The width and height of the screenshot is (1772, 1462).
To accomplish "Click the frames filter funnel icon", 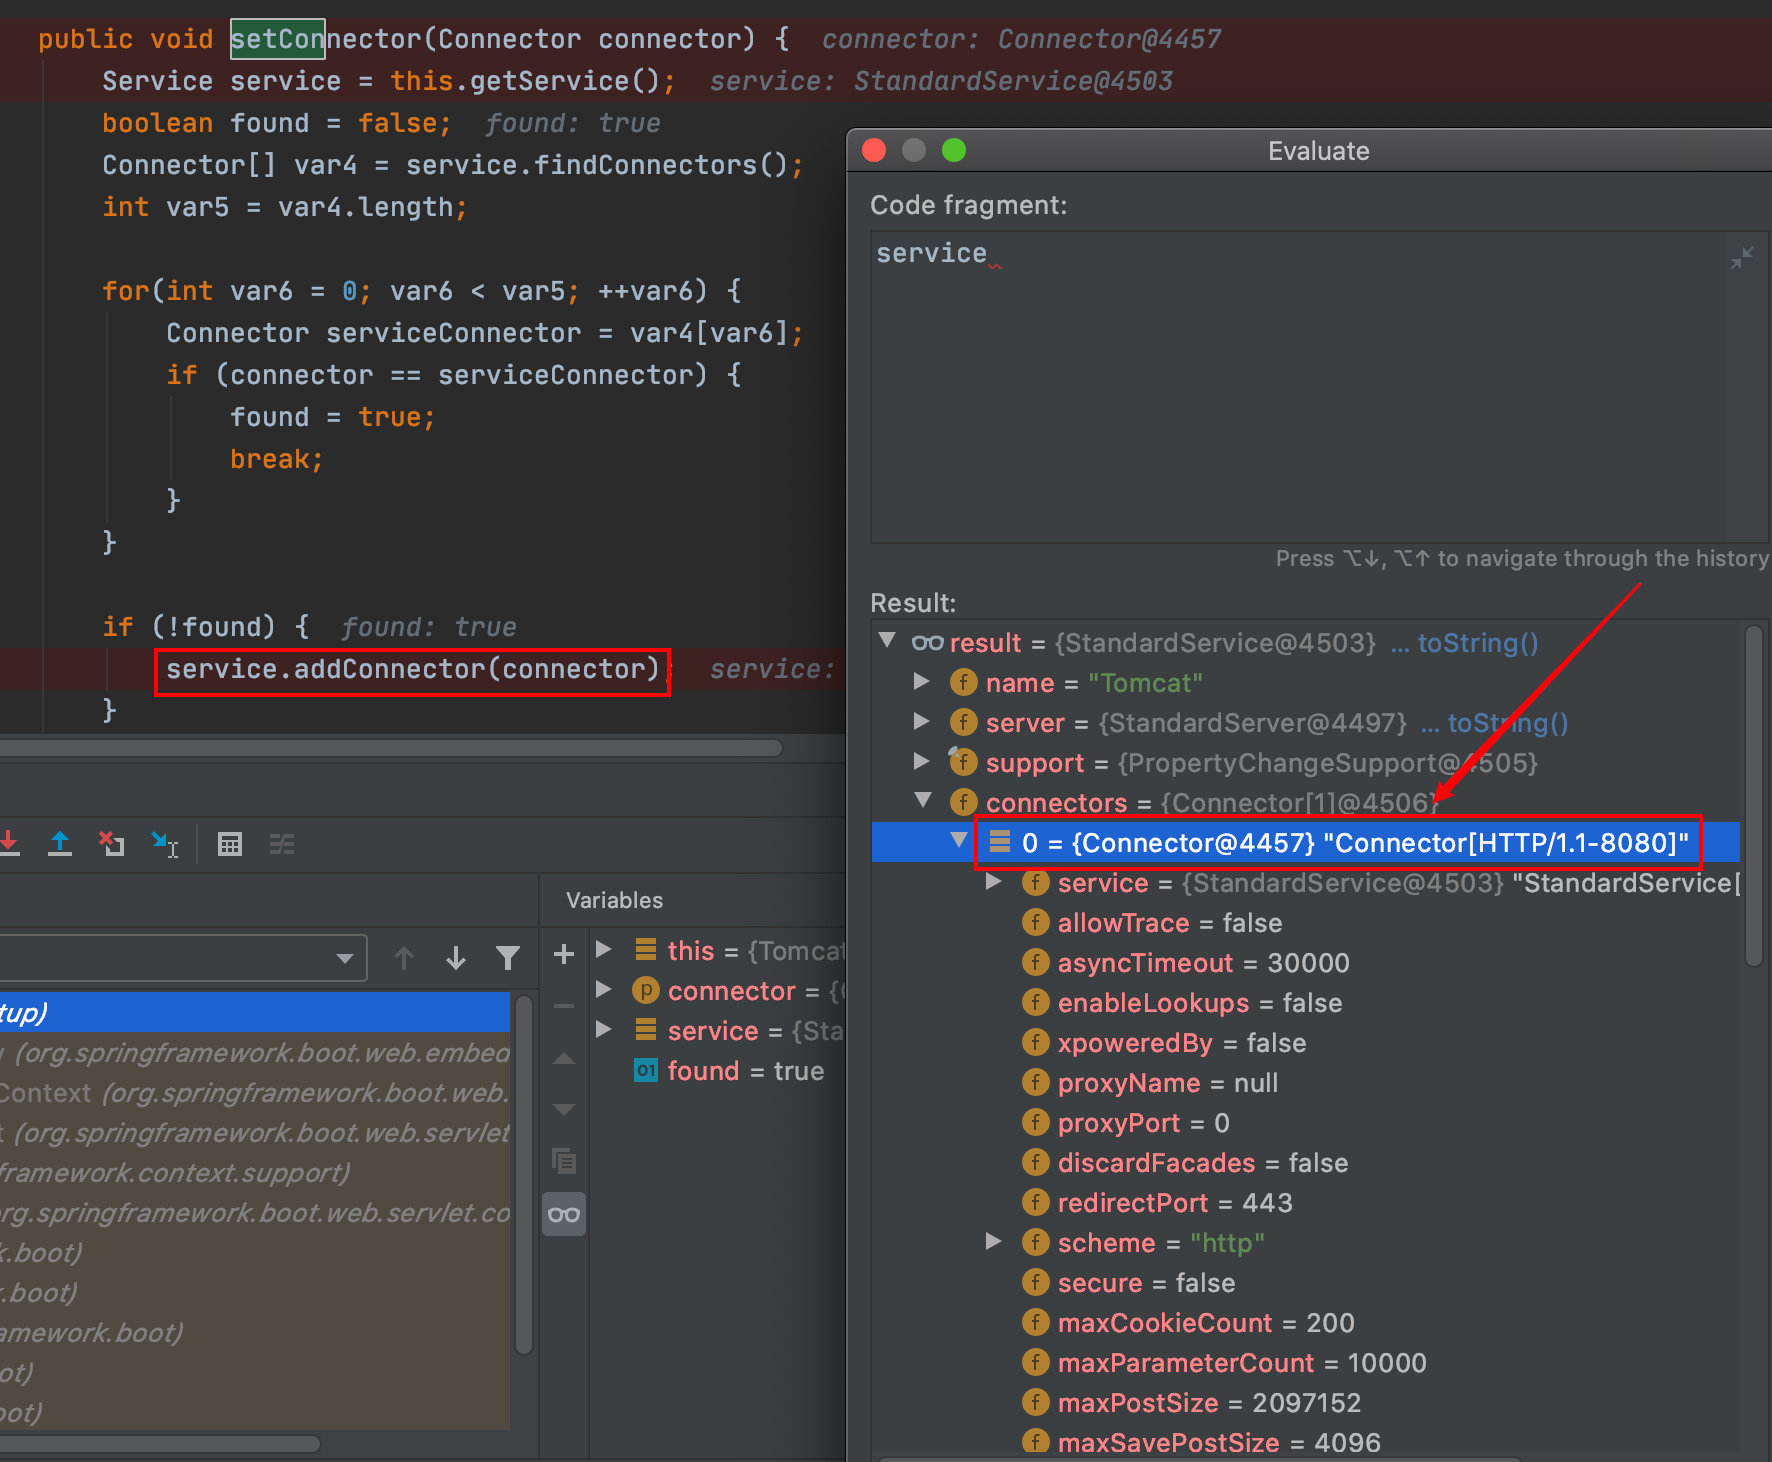I will tap(508, 958).
